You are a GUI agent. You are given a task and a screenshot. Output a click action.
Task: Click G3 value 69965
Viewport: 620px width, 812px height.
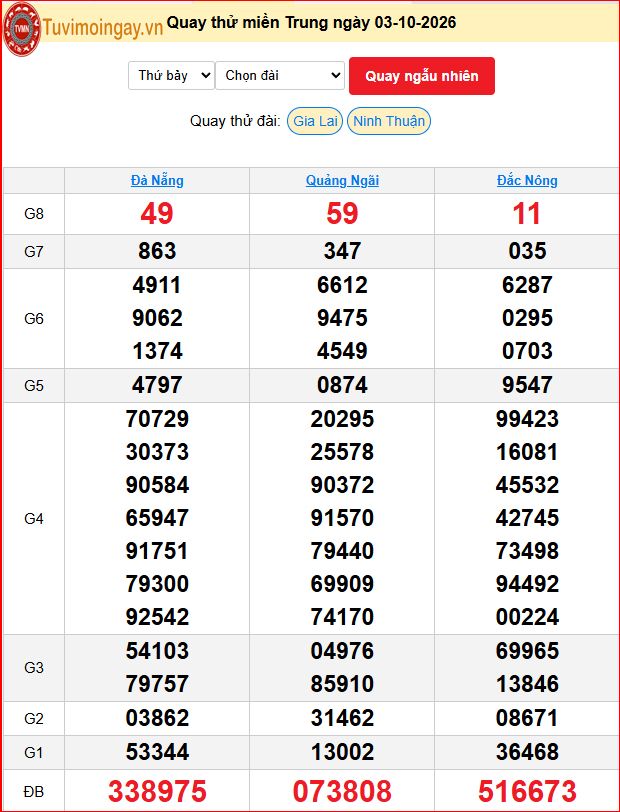point(527,651)
